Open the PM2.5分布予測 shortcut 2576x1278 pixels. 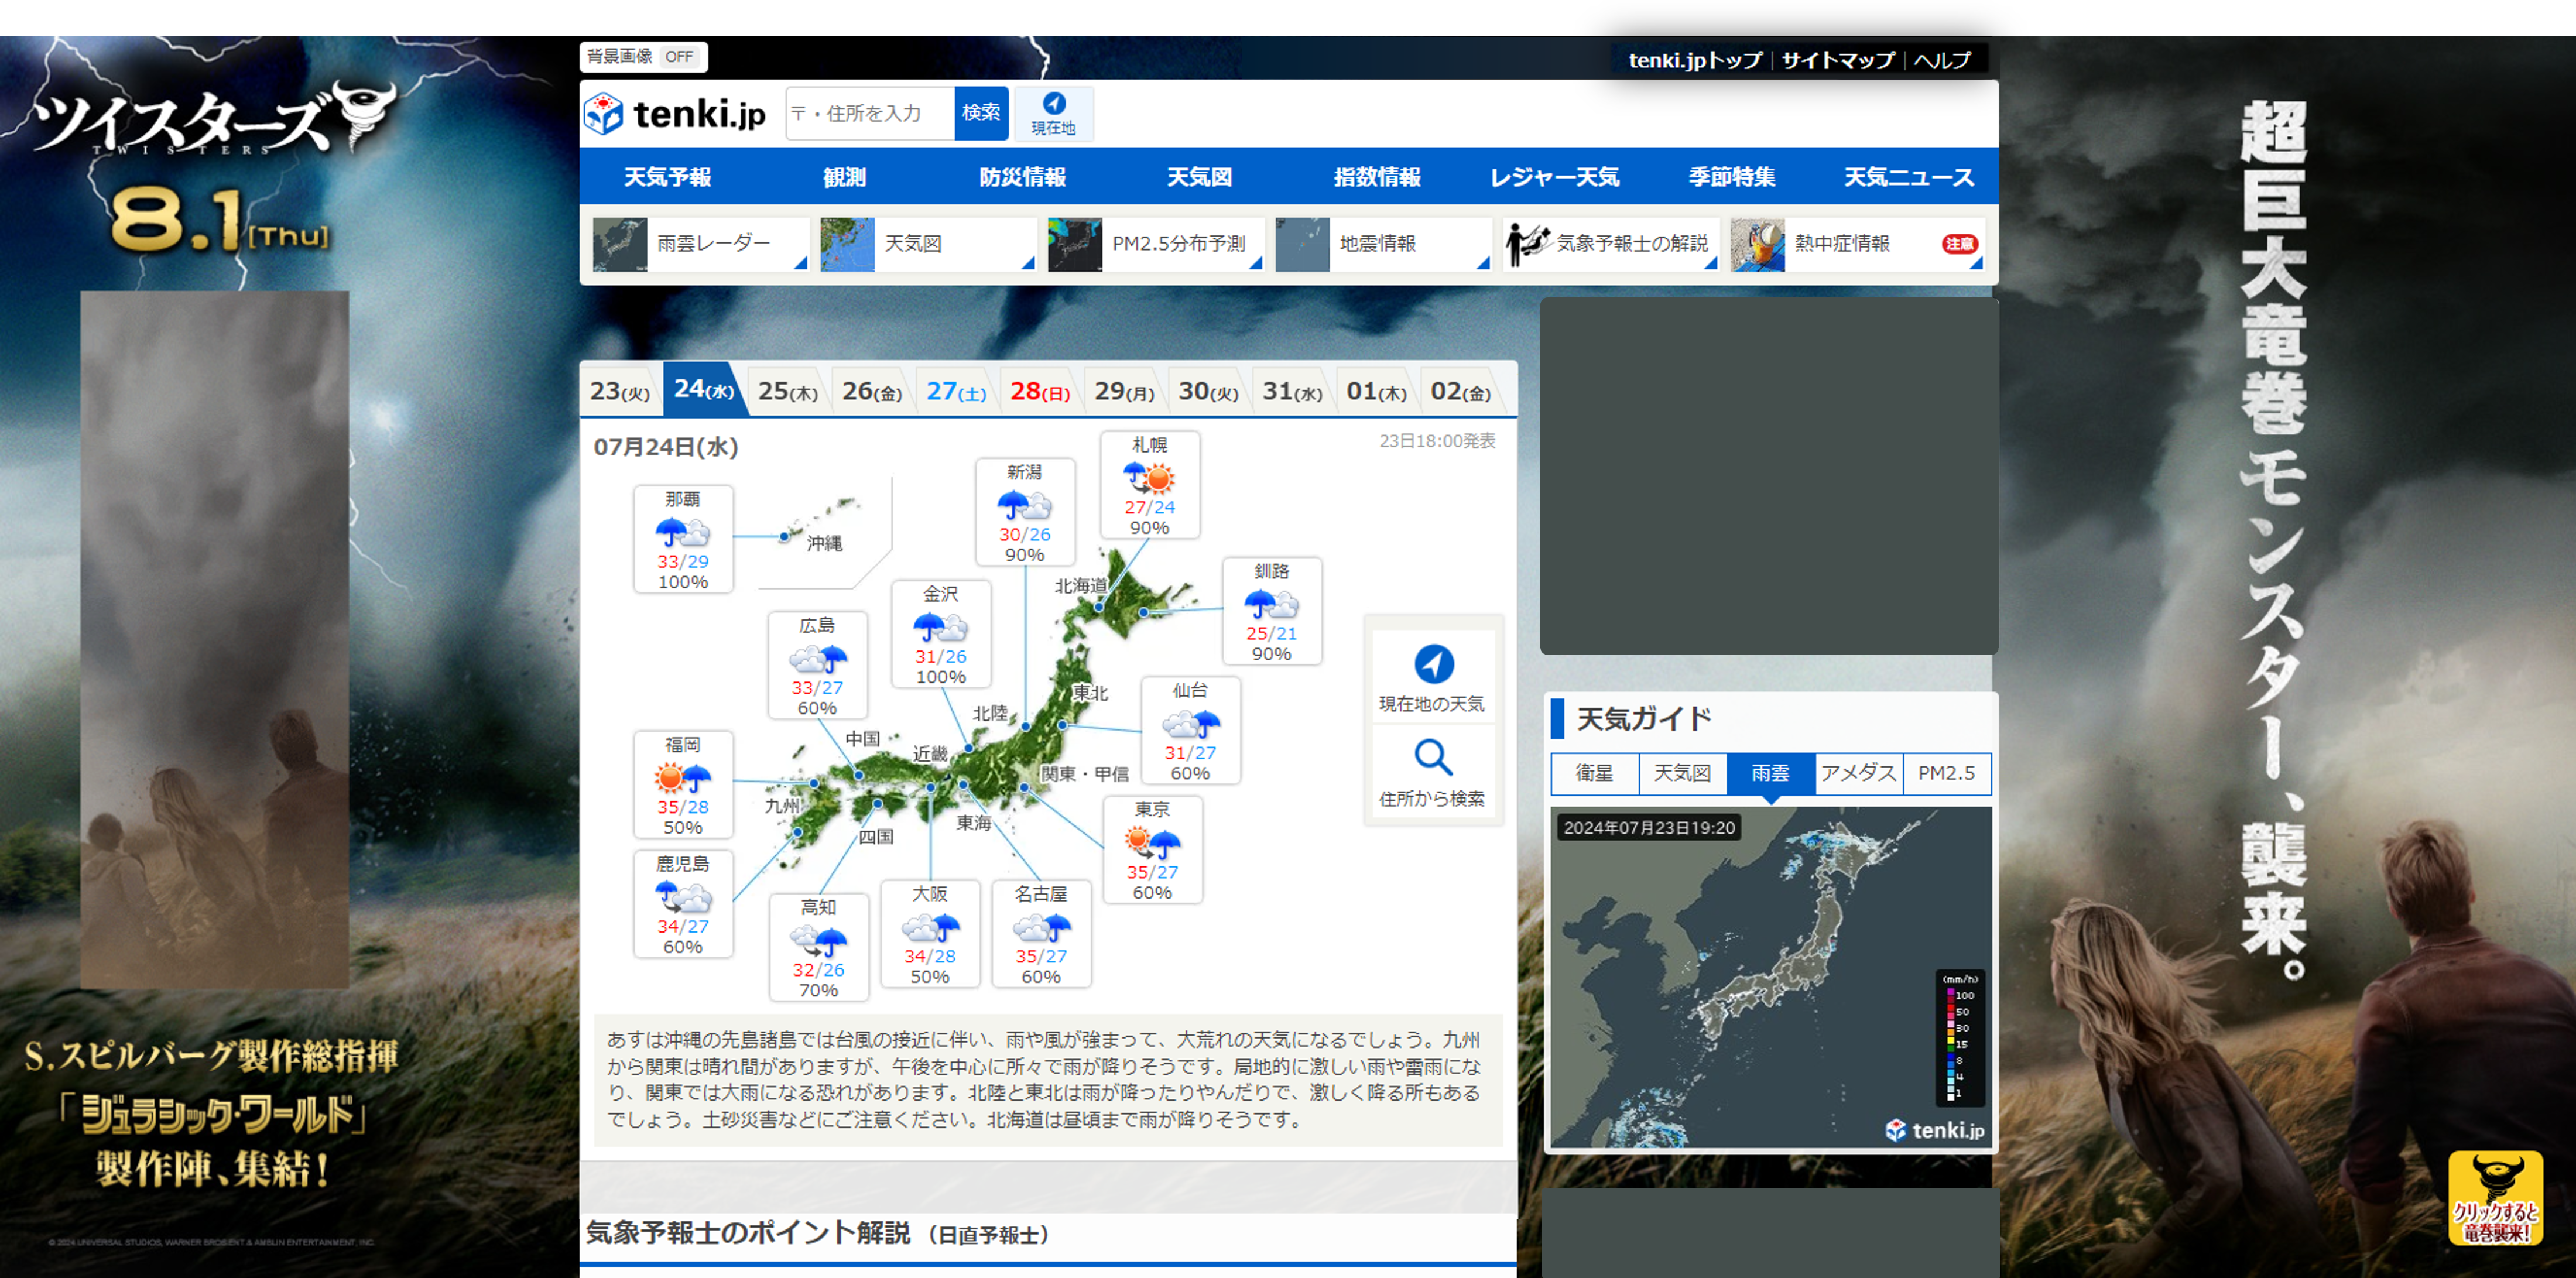point(1155,244)
